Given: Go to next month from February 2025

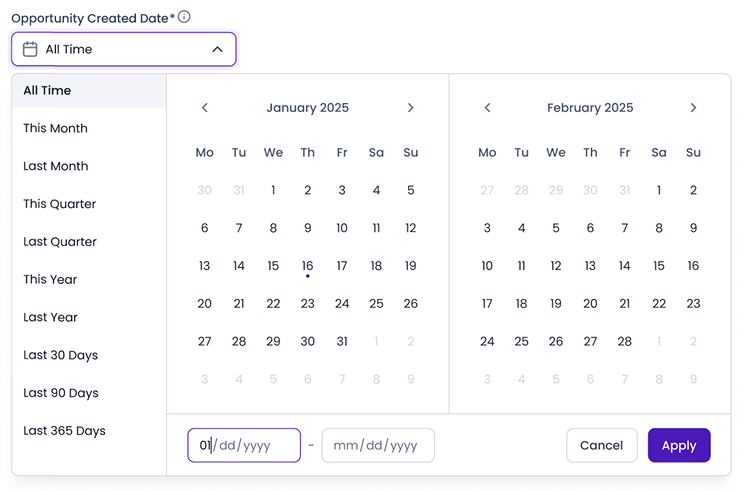Looking at the screenshot, I should (x=693, y=108).
